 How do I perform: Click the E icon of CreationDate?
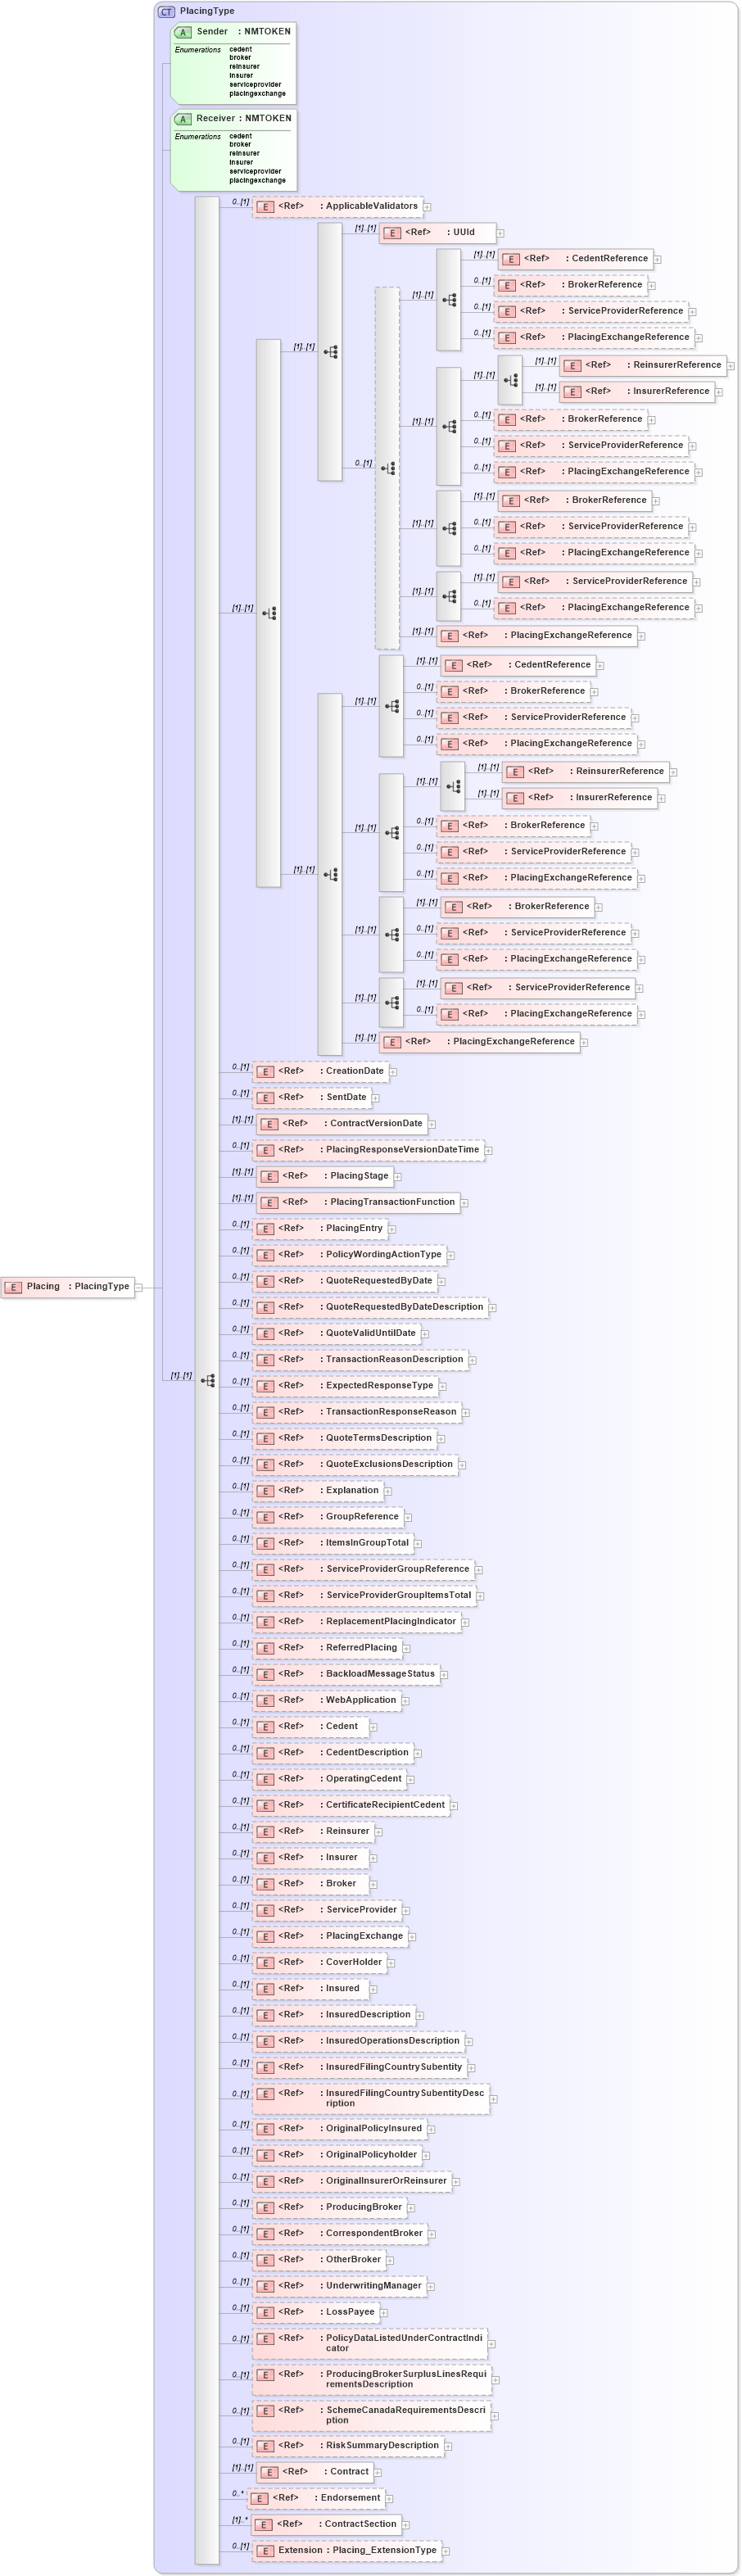(266, 1072)
